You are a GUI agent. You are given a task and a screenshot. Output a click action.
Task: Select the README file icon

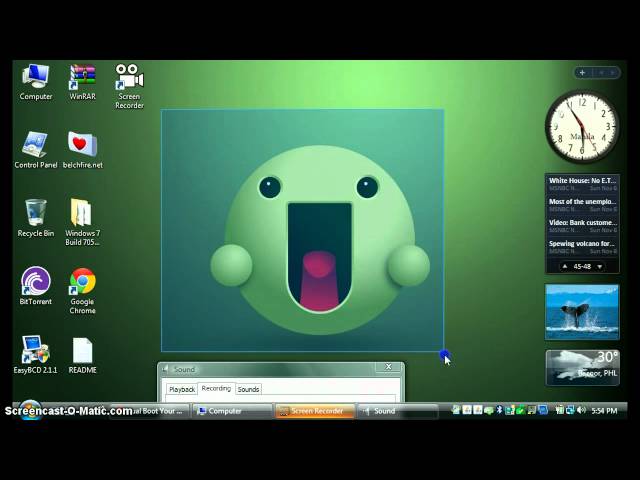pyautogui.click(x=82, y=355)
